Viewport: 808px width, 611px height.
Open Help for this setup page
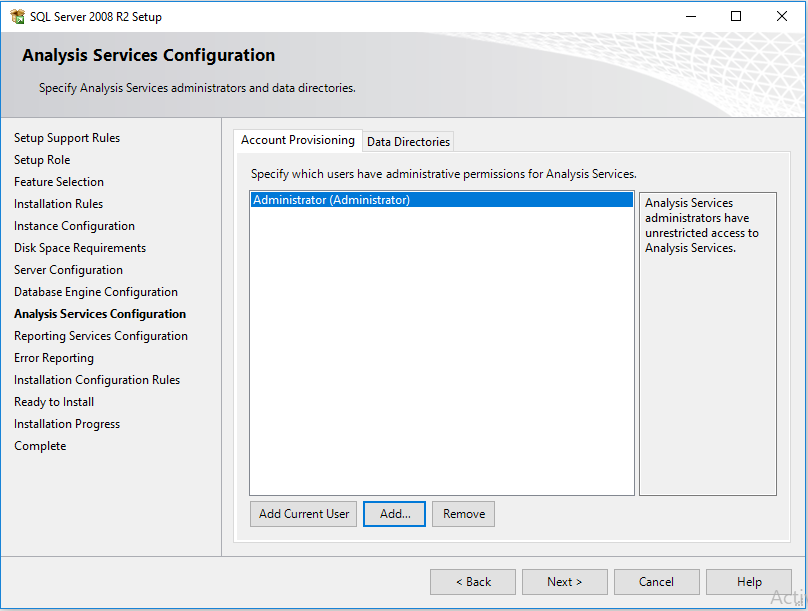[x=749, y=582]
